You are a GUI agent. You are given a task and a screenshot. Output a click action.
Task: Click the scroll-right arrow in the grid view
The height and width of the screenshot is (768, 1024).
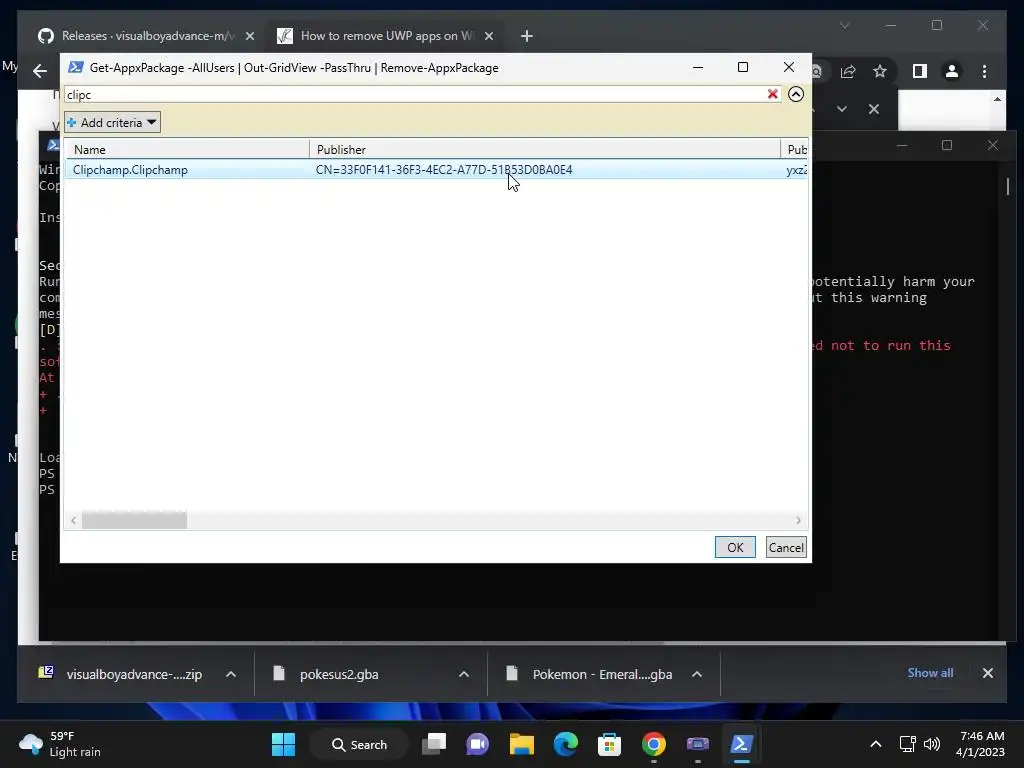[x=798, y=520]
